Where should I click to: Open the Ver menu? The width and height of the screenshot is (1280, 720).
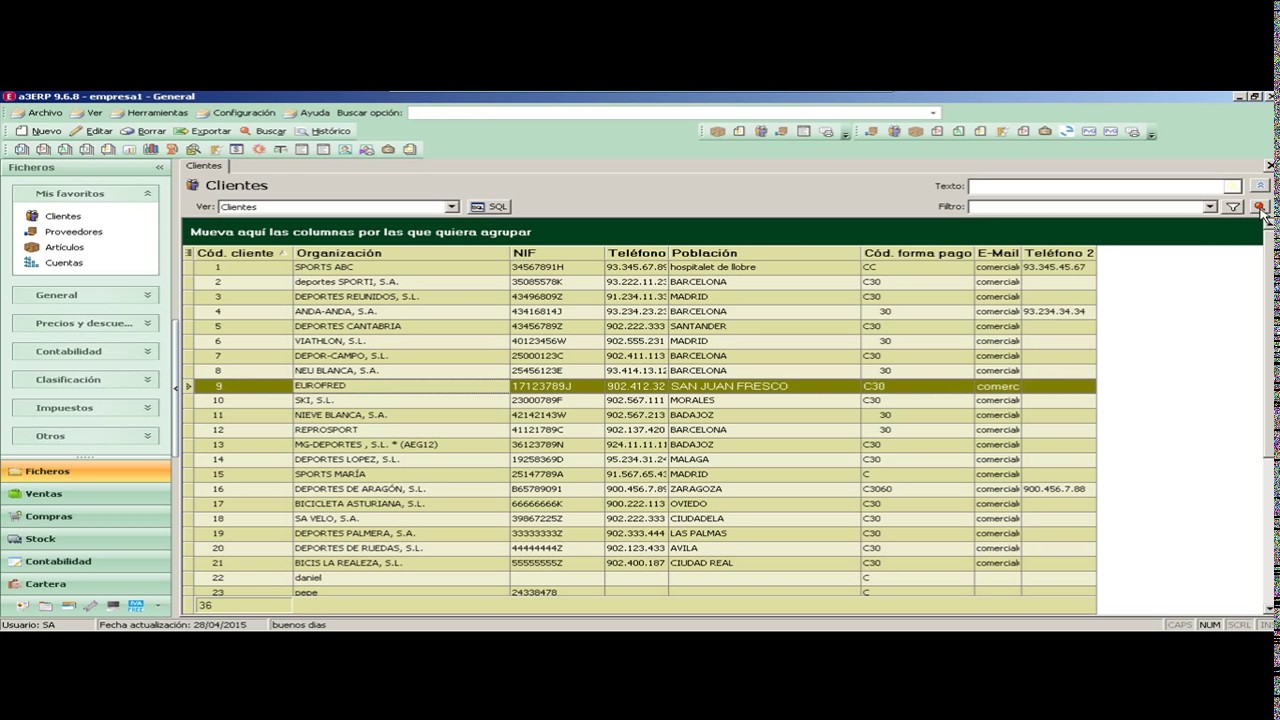[87, 113]
